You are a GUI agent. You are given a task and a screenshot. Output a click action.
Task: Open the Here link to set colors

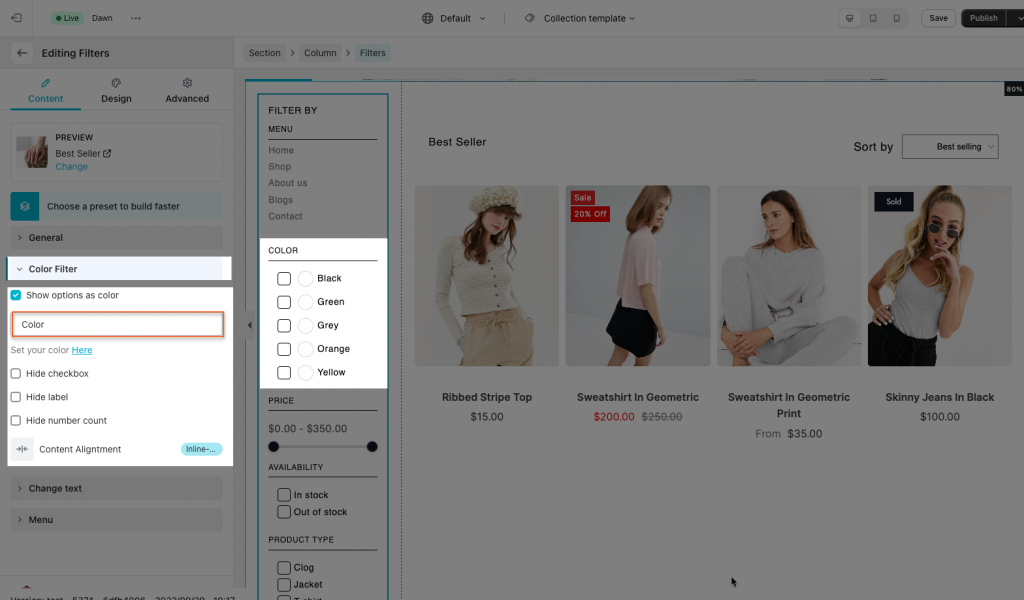pyautogui.click(x=82, y=350)
